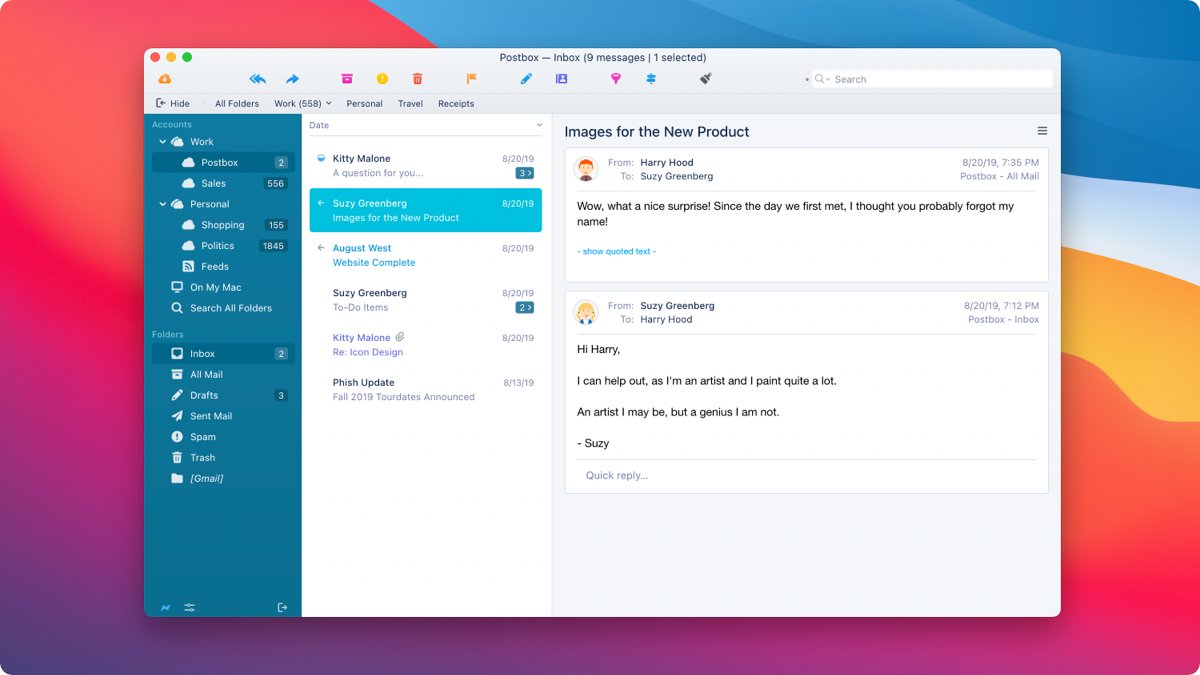The image size is (1200, 675).
Task: Select the Shopping account
Action: tap(223, 225)
